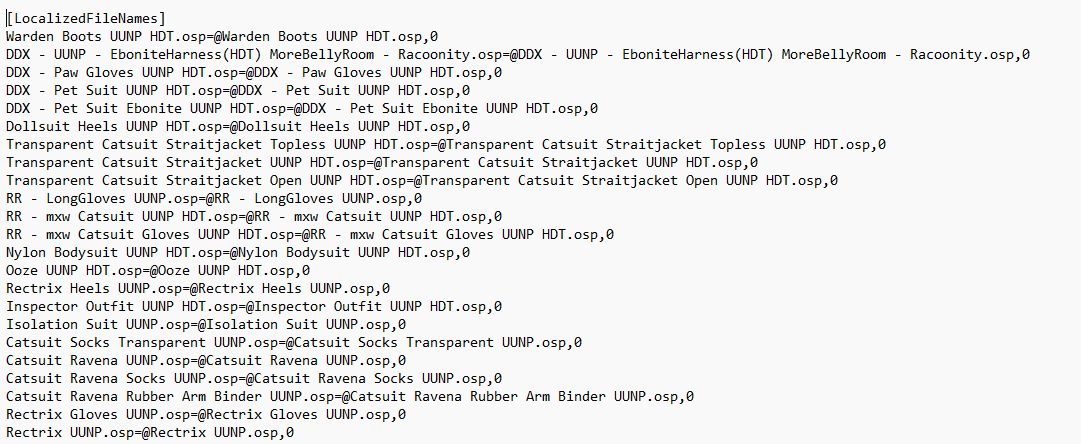Viewport: 1081px width, 444px height.
Task: Click the Isolation Suit UUNP line
Action: [206, 324]
